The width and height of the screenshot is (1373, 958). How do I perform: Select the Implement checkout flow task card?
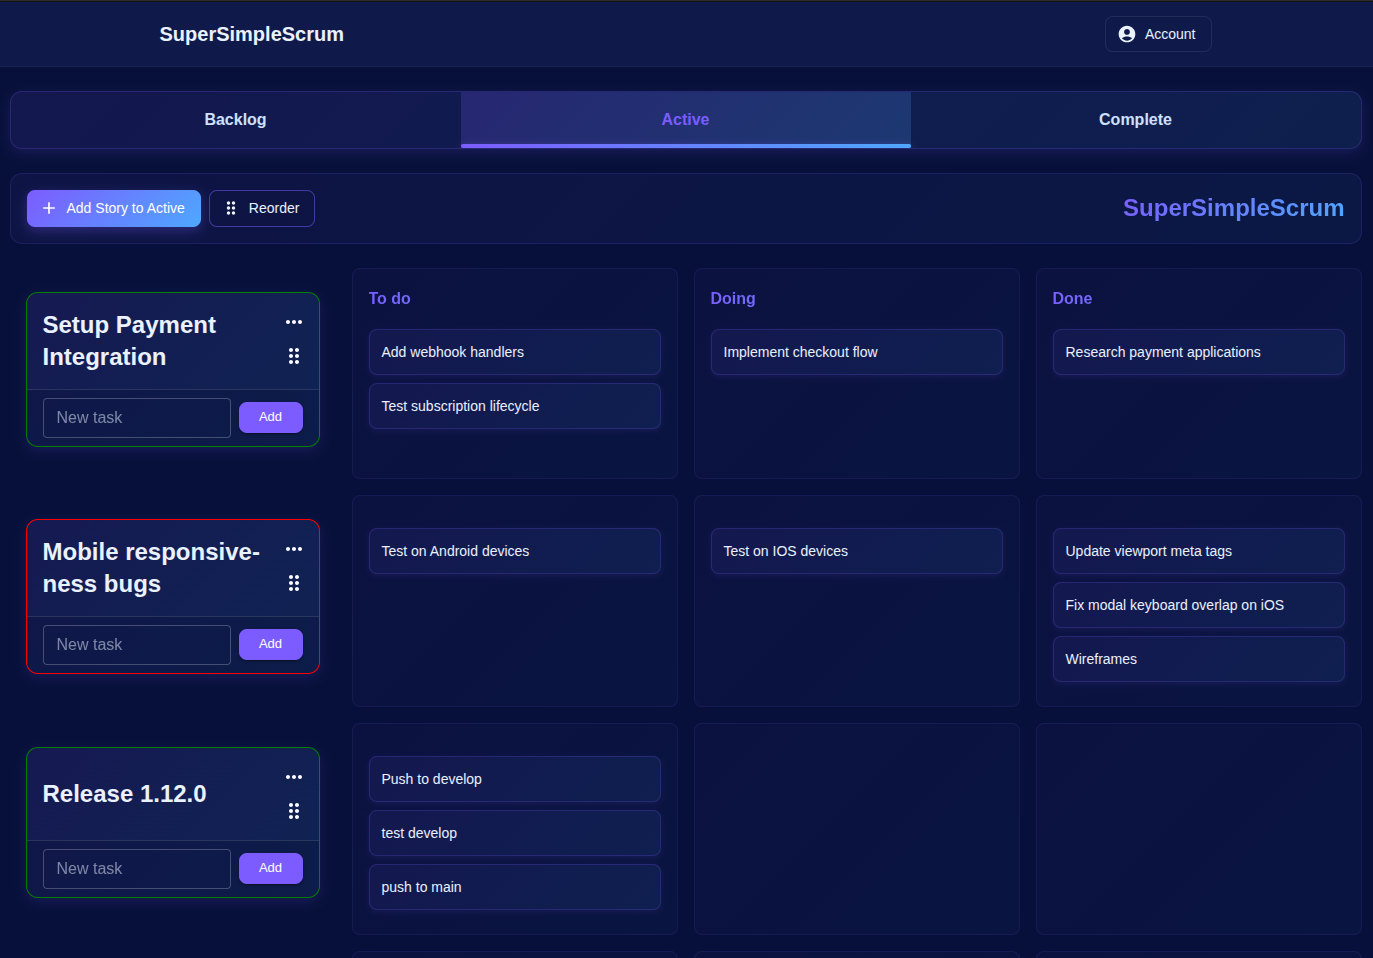click(x=856, y=352)
